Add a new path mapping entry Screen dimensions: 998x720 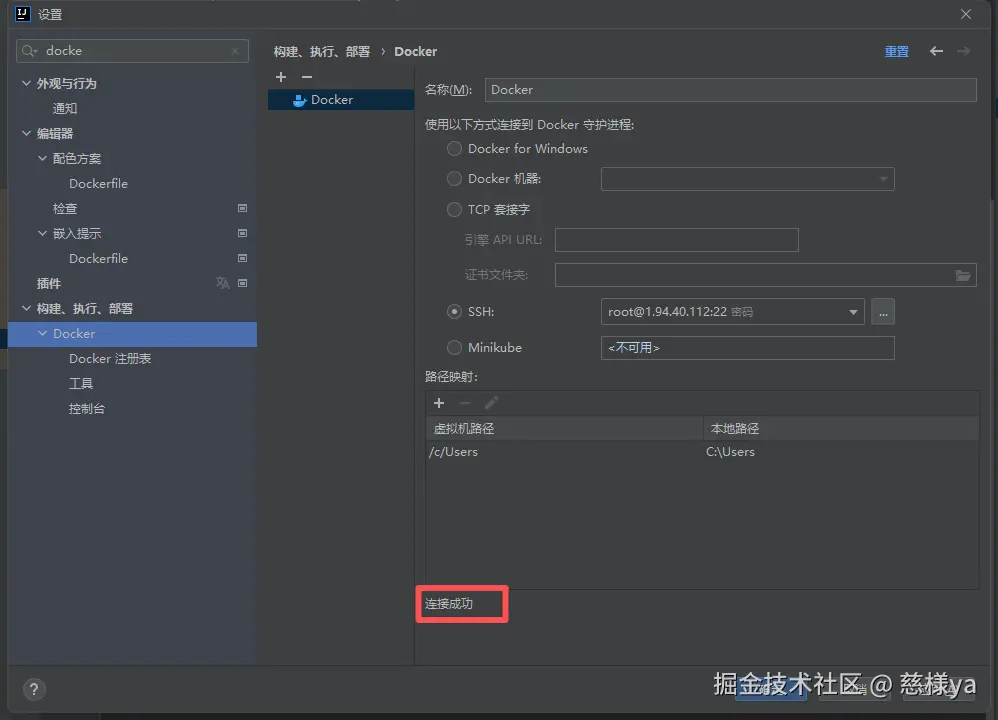(439, 403)
